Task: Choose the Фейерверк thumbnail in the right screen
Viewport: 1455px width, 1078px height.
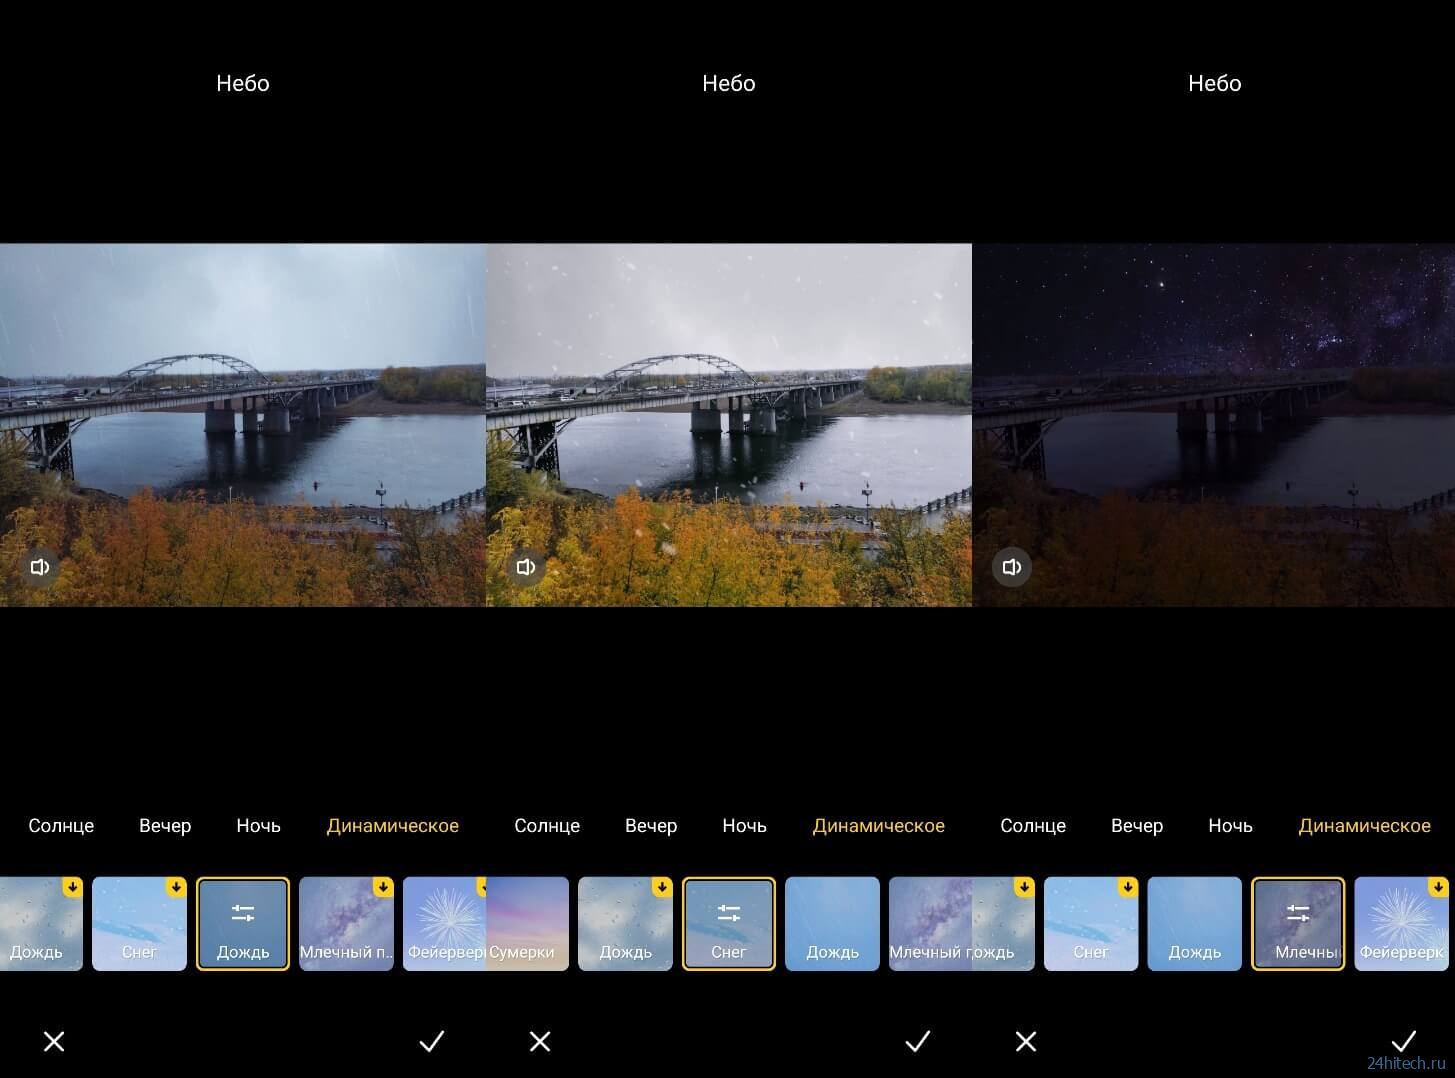Action: click(1402, 924)
